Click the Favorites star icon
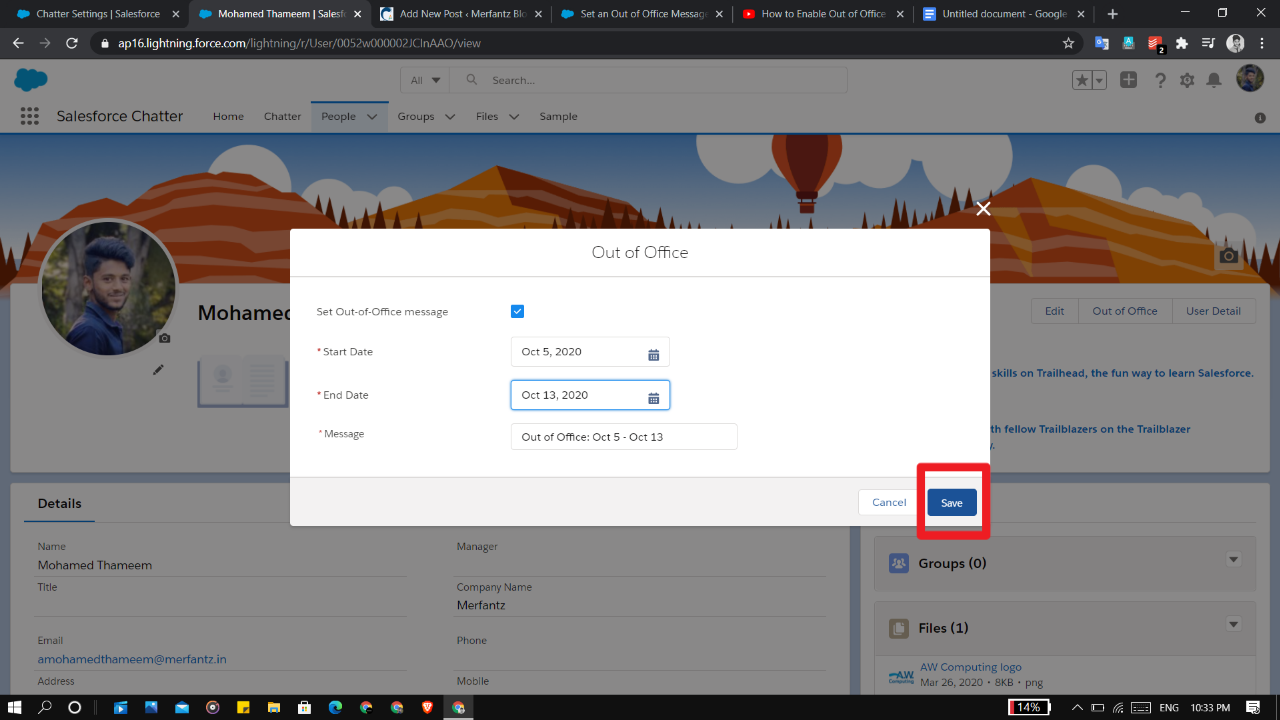The width and height of the screenshot is (1280, 720). [x=1082, y=80]
